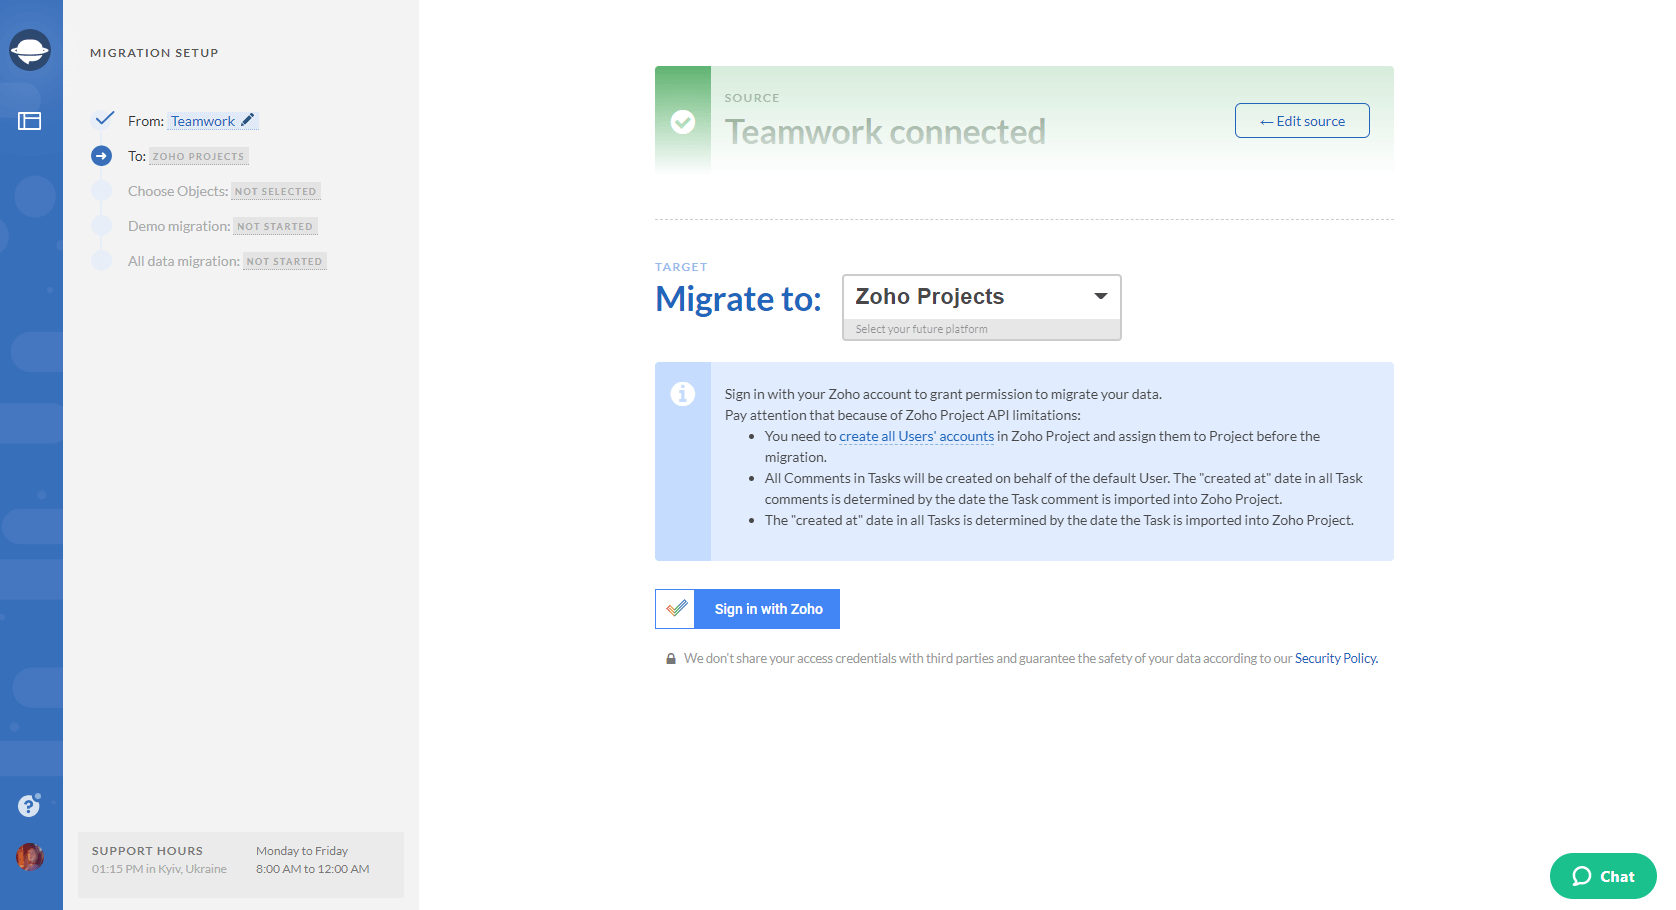The width and height of the screenshot is (1676, 910).
Task: Click the checkmark icon beside From step
Action: [x=104, y=118]
